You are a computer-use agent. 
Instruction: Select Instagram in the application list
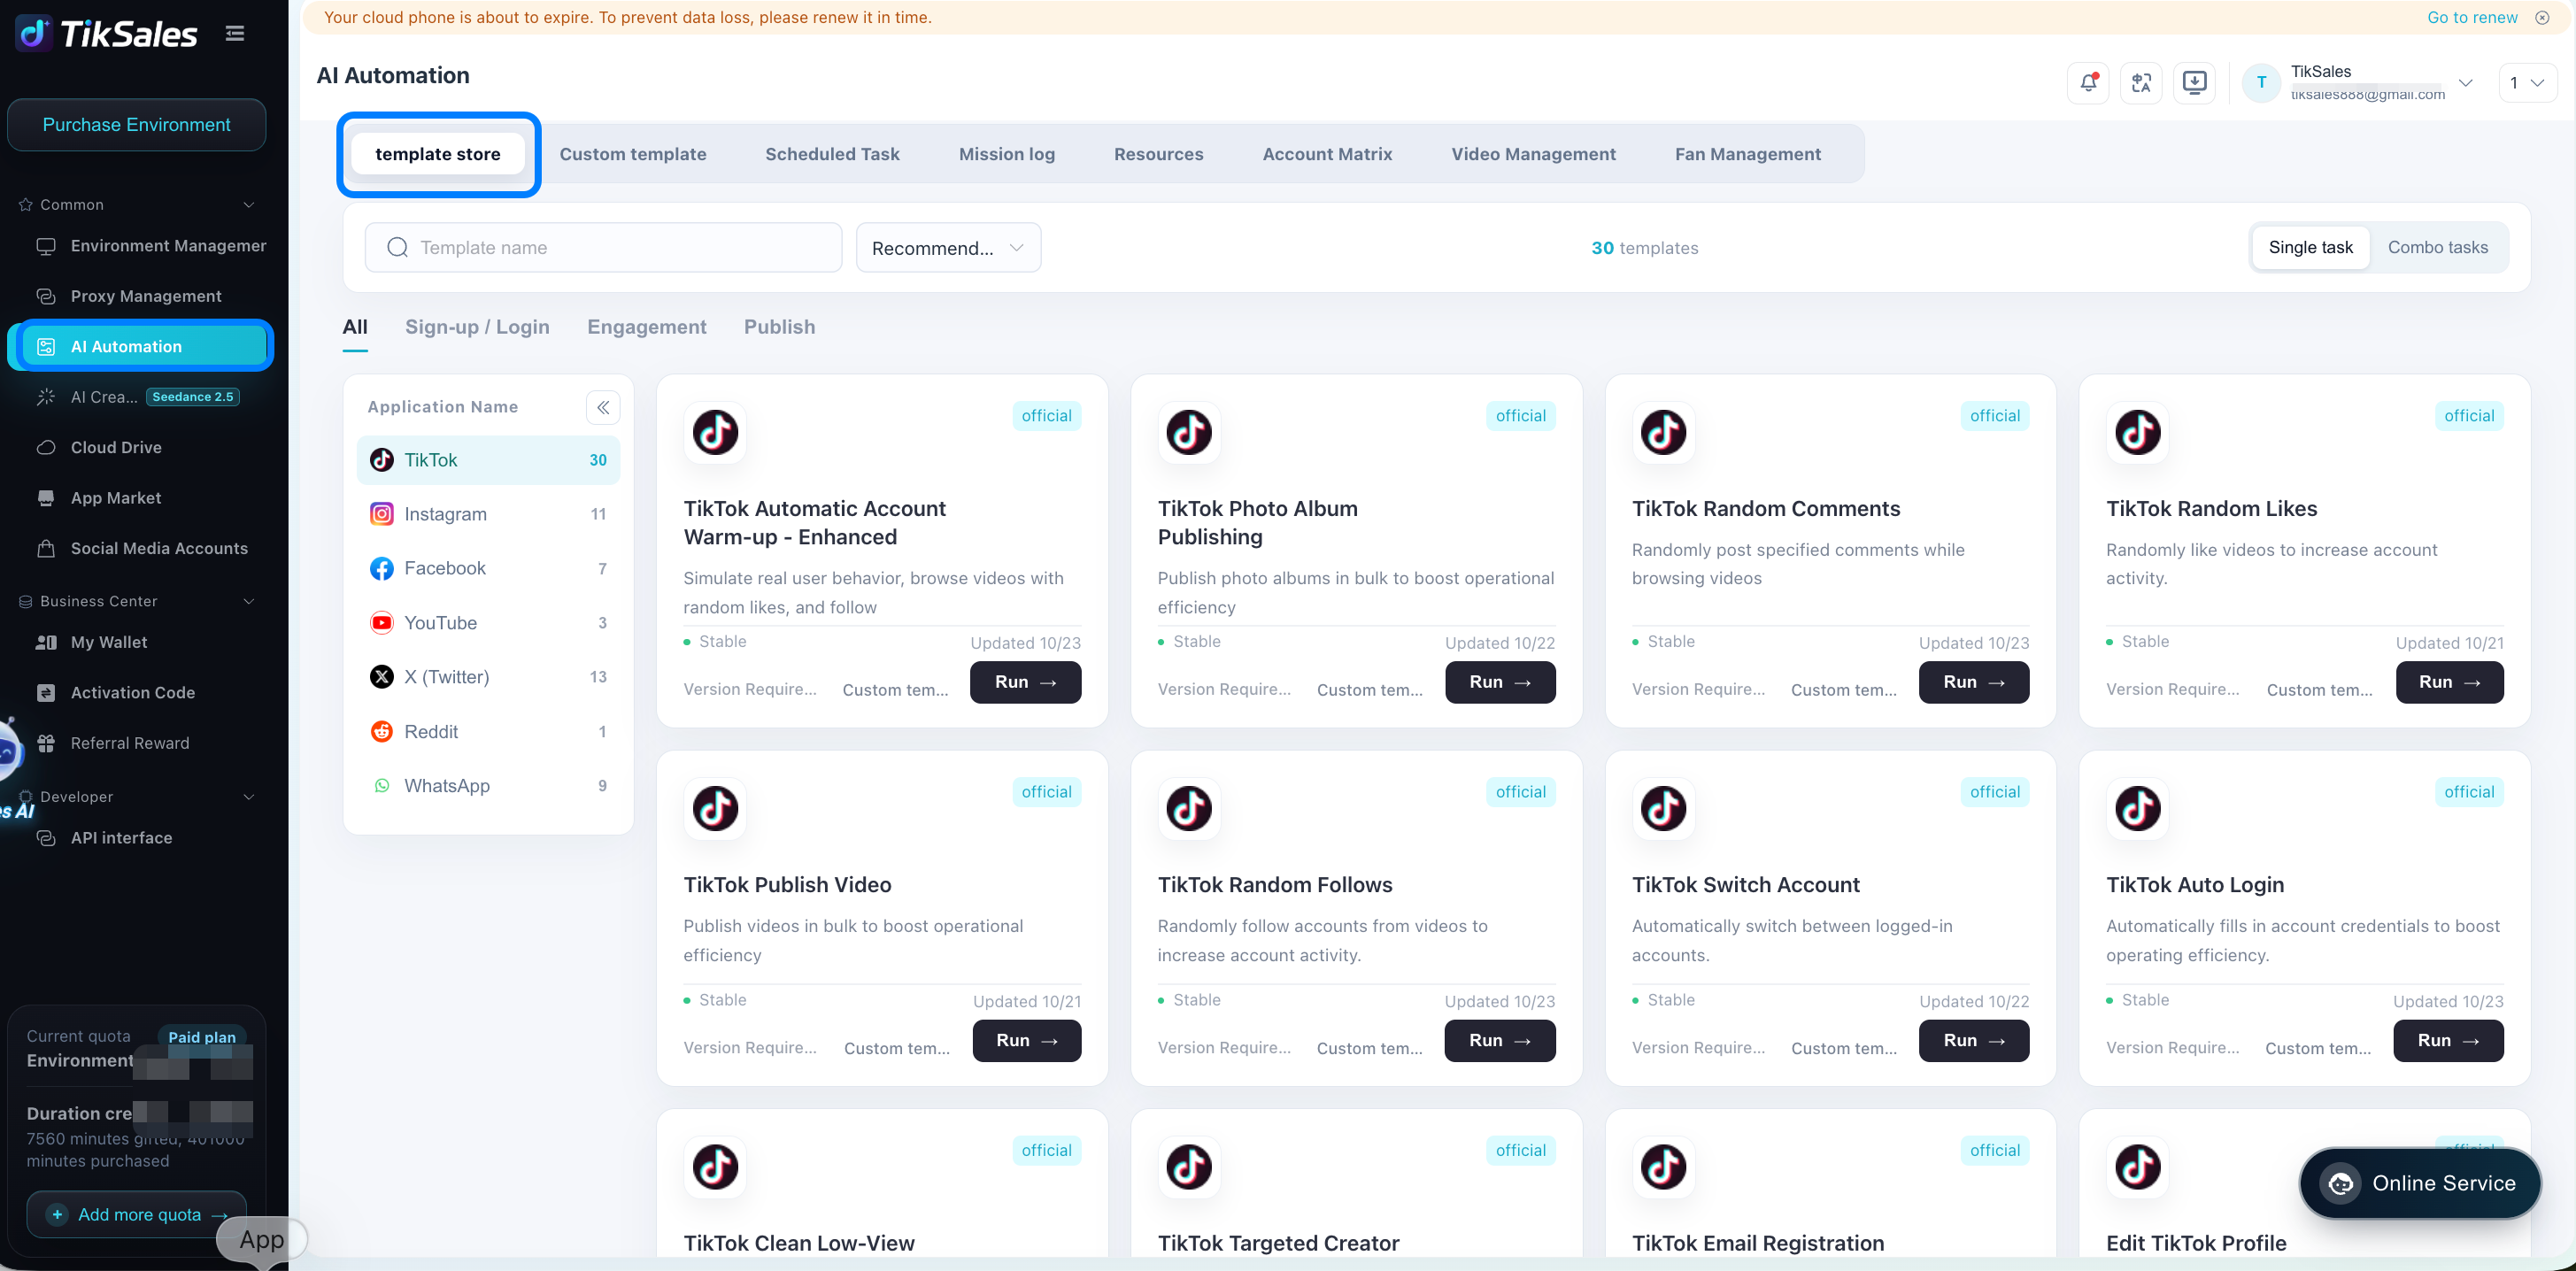(488, 514)
